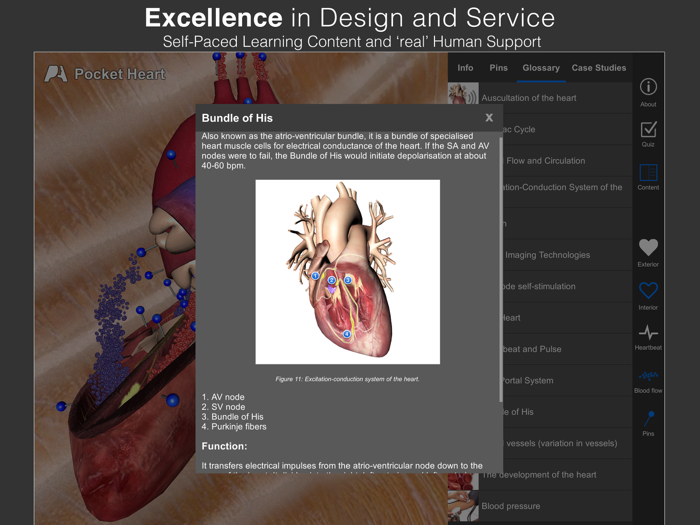The height and width of the screenshot is (525, 700).
Task: Select the Blood pressure thumbnail
Action: tap(463, 506)
